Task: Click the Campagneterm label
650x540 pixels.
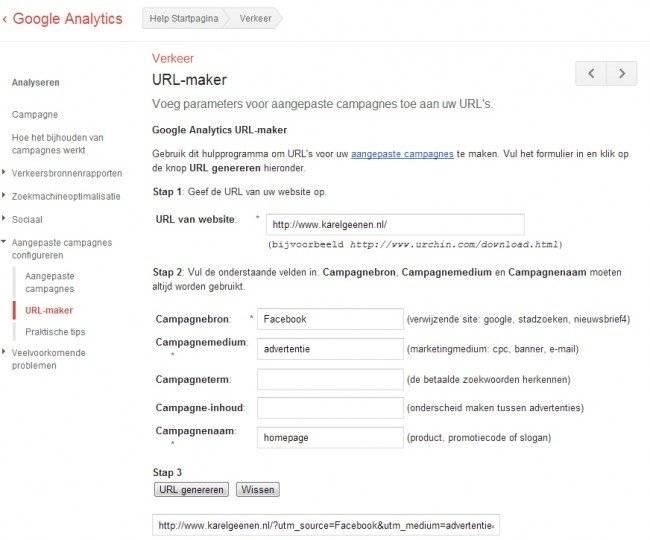Action: 193,380
